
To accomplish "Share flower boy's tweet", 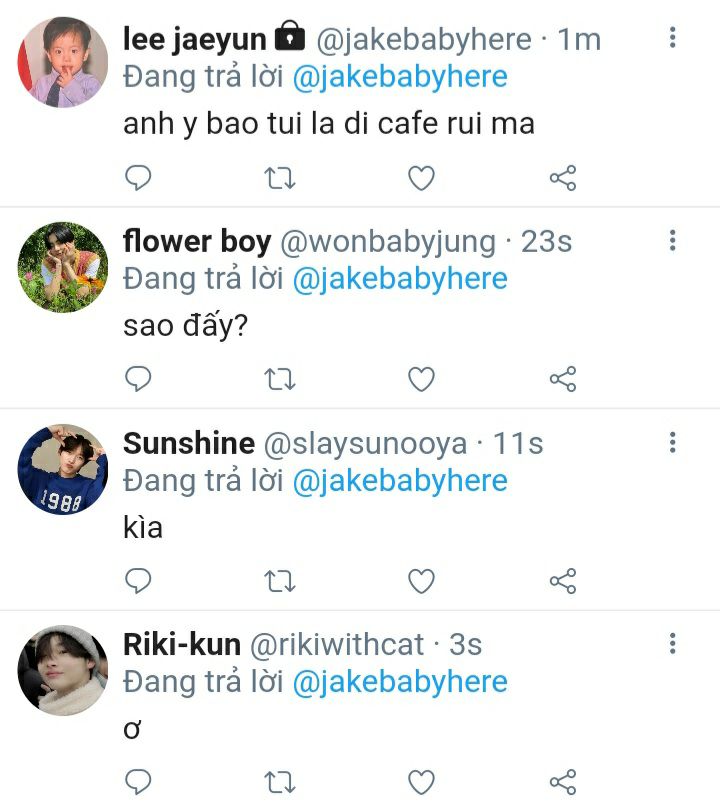I will pyautogui.click(x=563, y=379).
